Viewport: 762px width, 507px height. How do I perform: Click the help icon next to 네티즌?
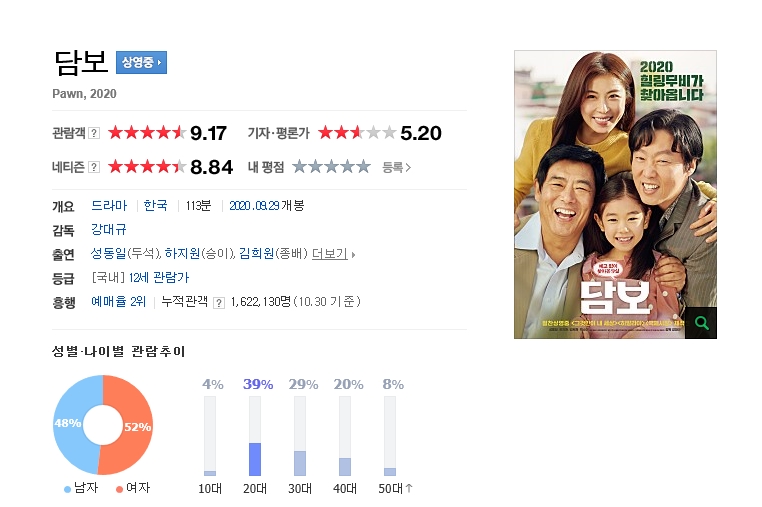click(94, 167)
